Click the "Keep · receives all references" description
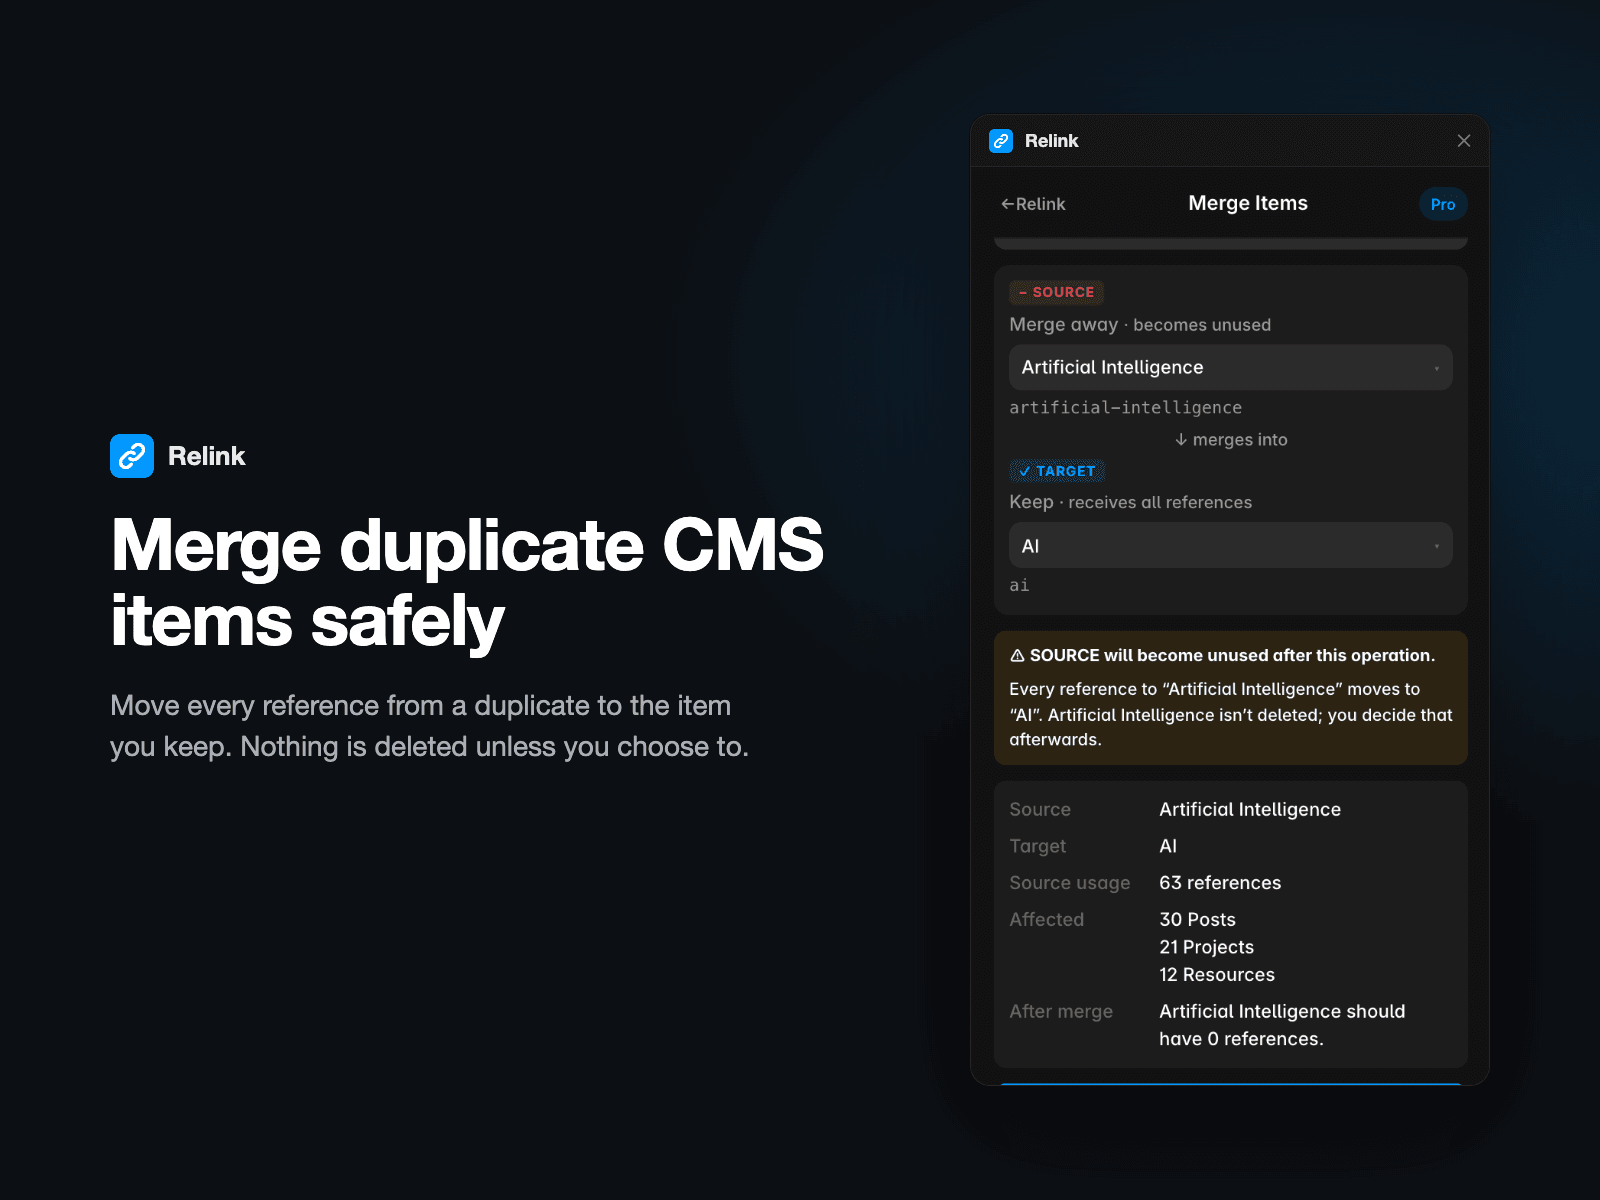This screenshot has height=1200, width=1600. (1130, 502)
